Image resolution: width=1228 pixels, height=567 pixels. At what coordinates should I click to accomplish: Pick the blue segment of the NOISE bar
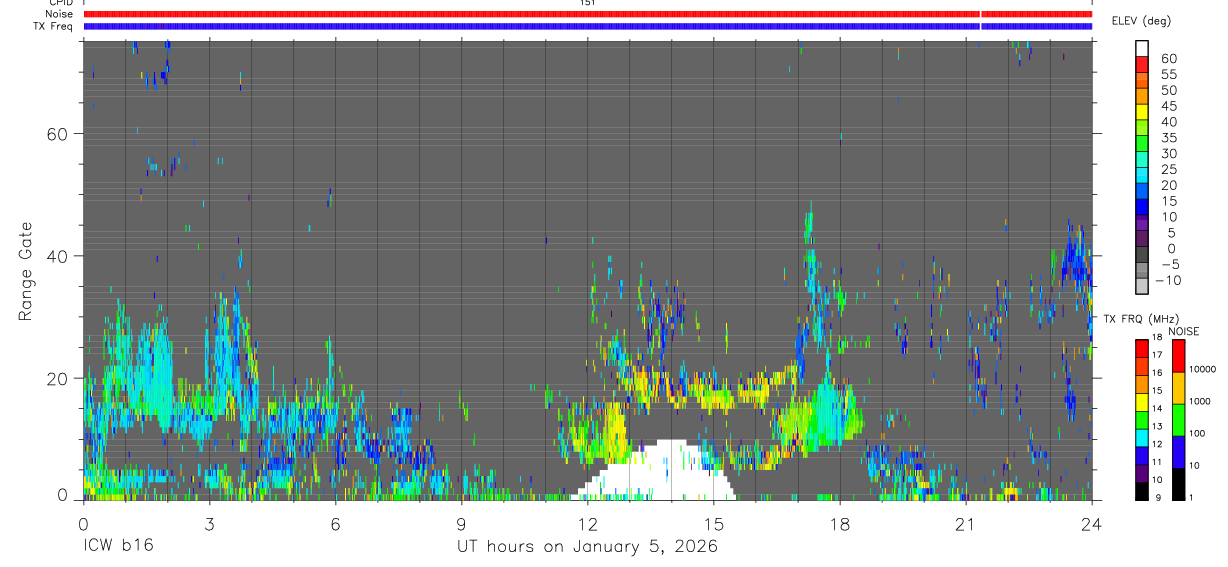coord(1179,452)
